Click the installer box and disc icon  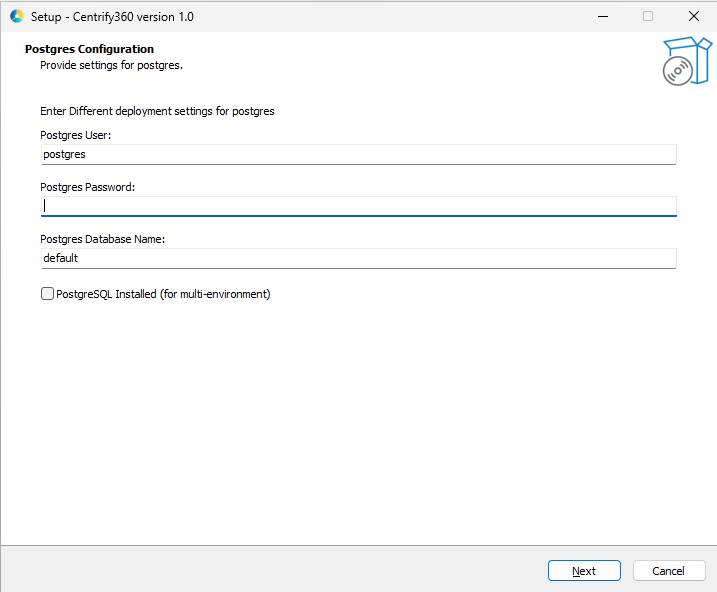click(687, 61)
